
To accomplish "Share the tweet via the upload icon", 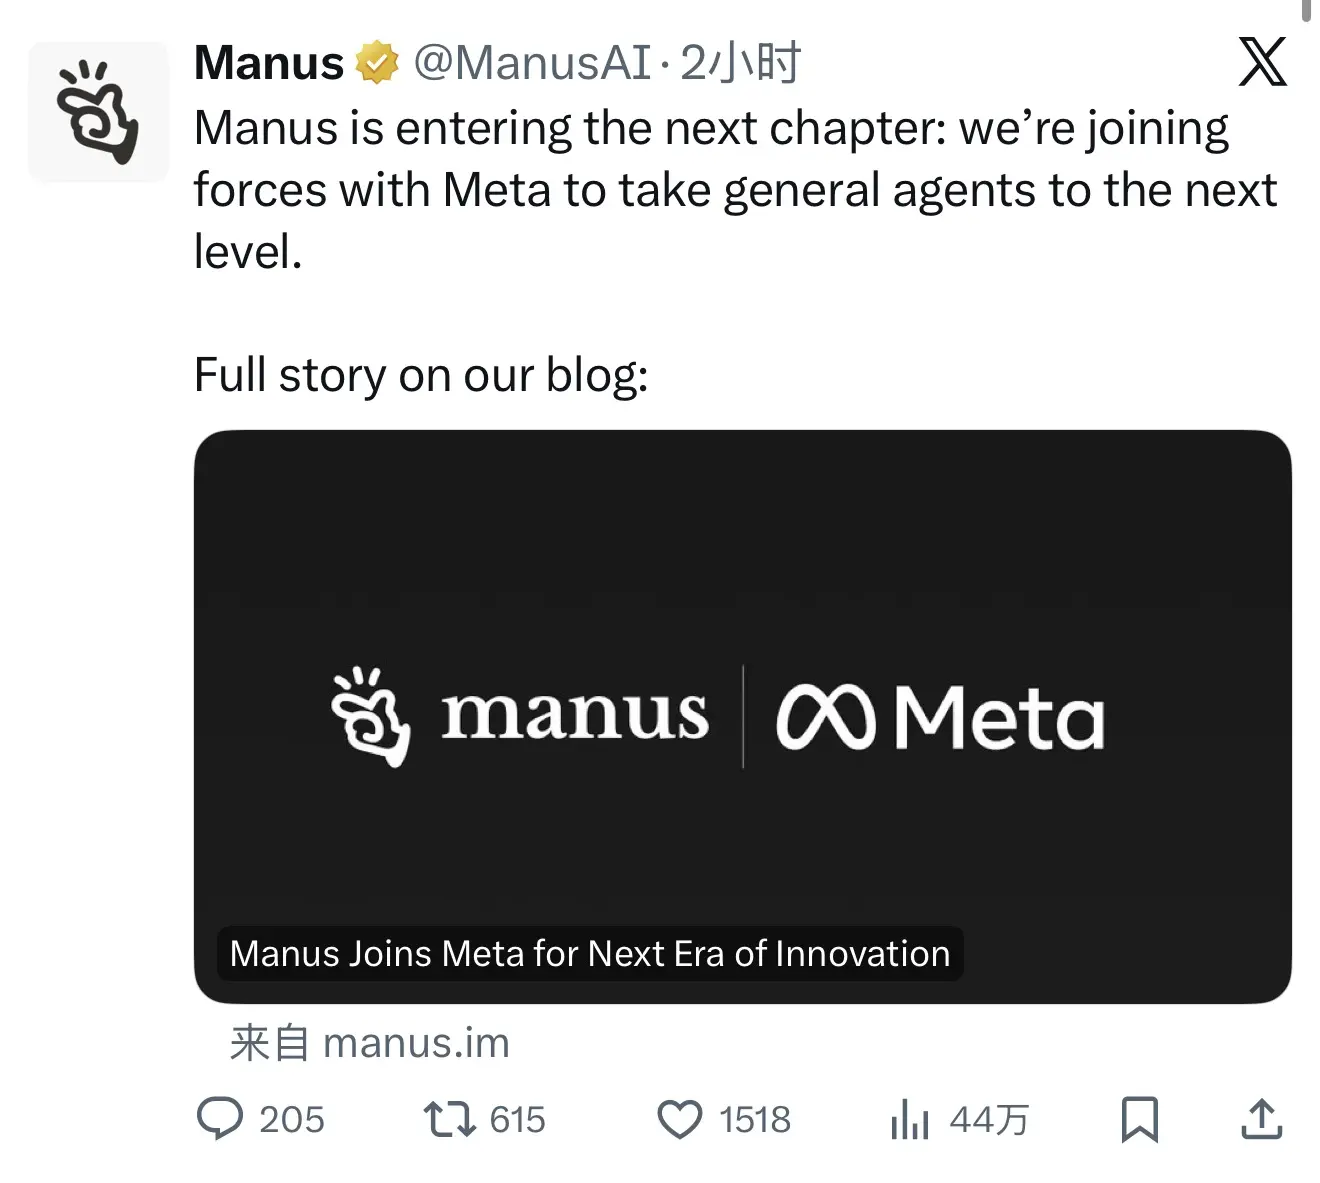I will (x=1259, y=1119).
